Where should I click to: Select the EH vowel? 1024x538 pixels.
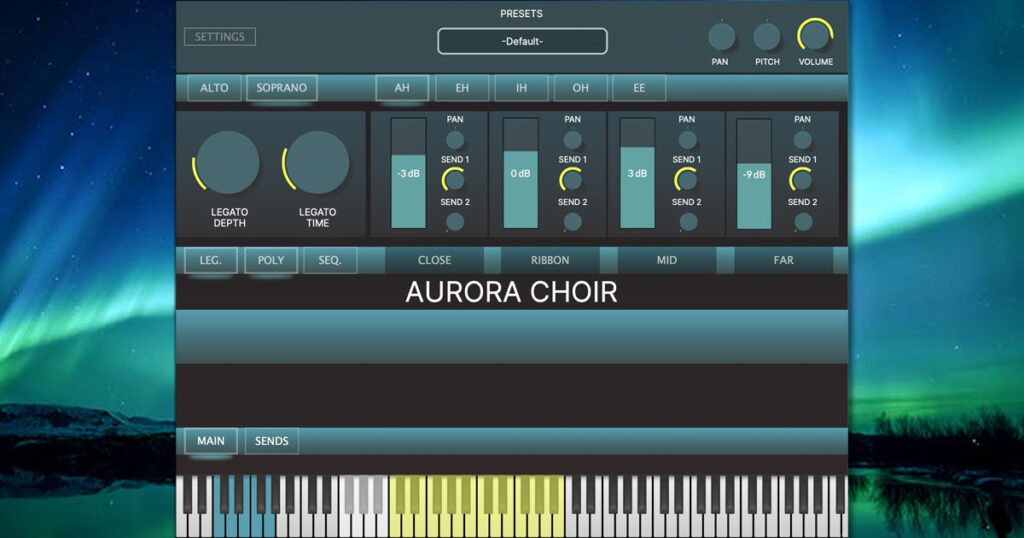click(x=462, y=87)
